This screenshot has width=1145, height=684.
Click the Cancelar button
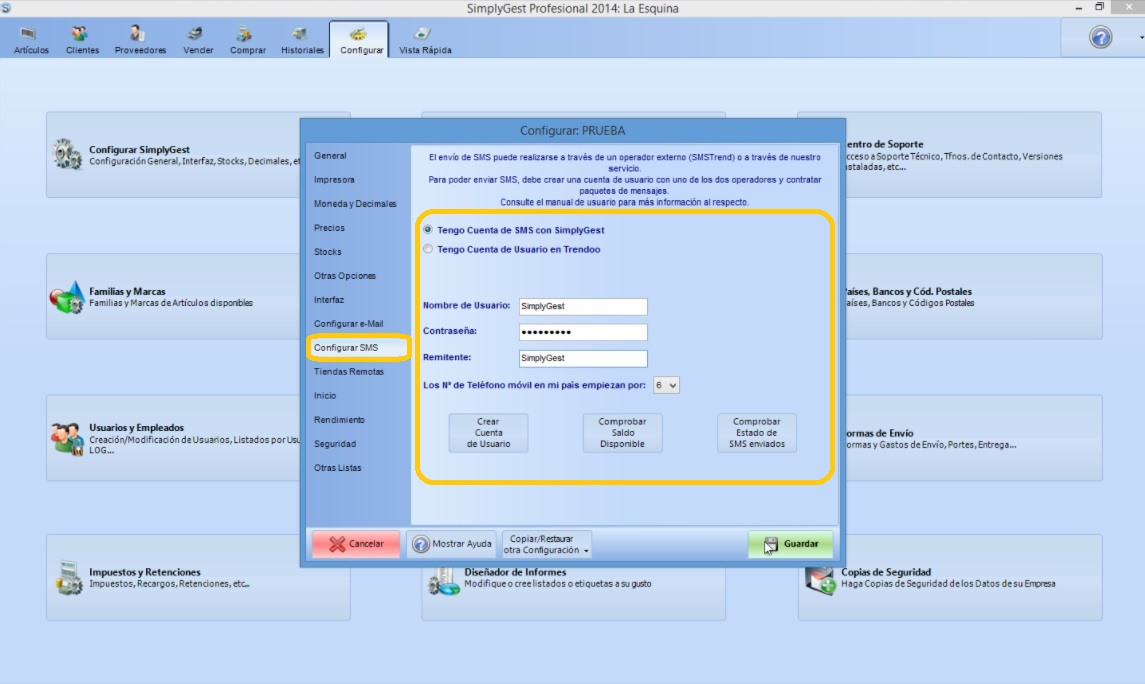pos(356,544)
